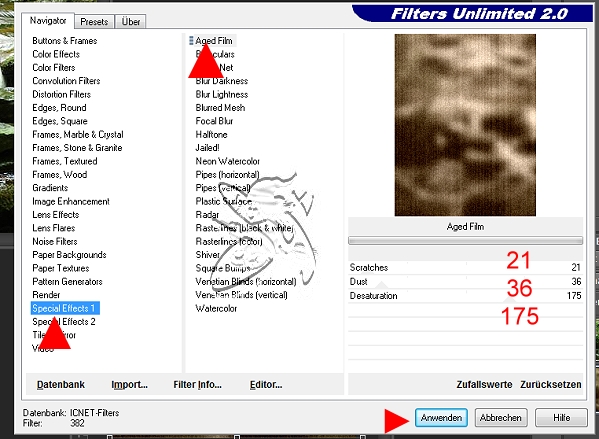Screen dimensions: 599x439
Task: Apply the filter with Anwenden
Action: click(x=441, y=418)
